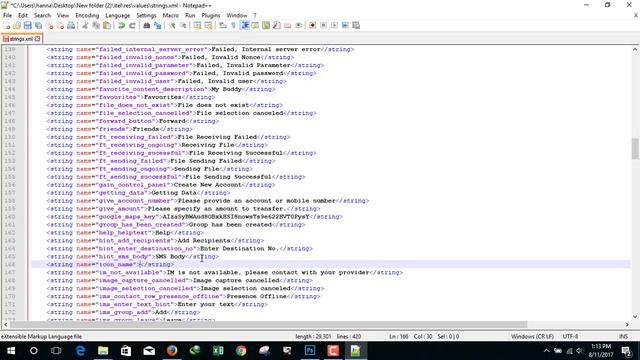Open the Run menu
The image size is (640, 360).
[x=190, y=15]
